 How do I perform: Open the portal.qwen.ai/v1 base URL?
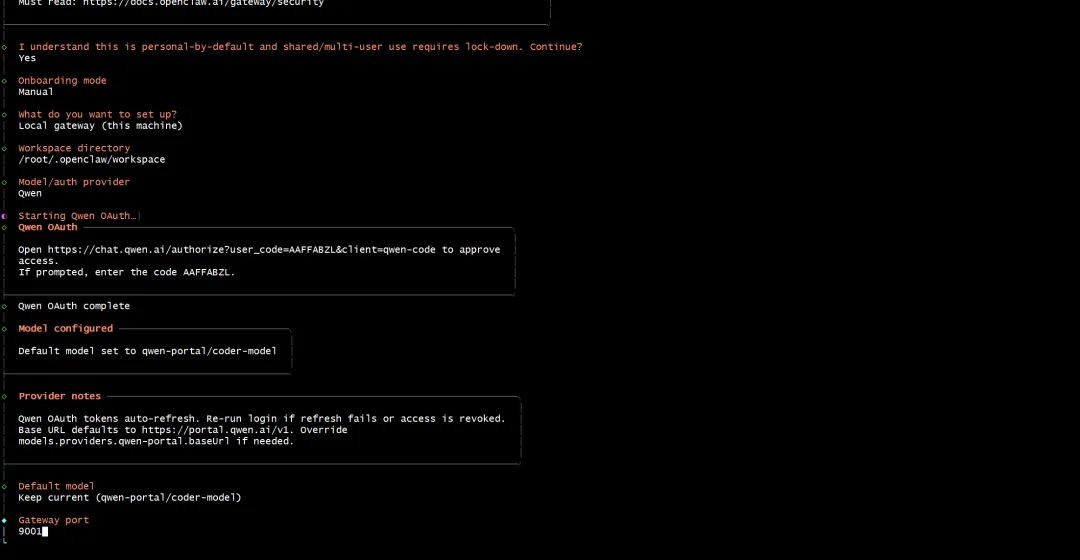tap(217, 430)
